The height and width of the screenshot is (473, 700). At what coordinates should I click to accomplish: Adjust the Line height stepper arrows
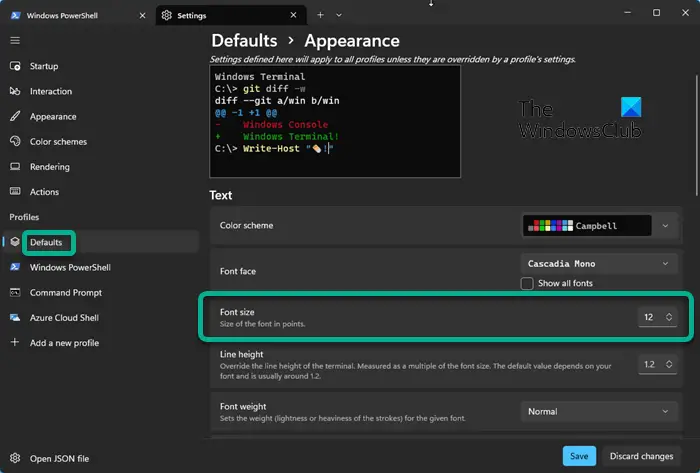(669, 364)
